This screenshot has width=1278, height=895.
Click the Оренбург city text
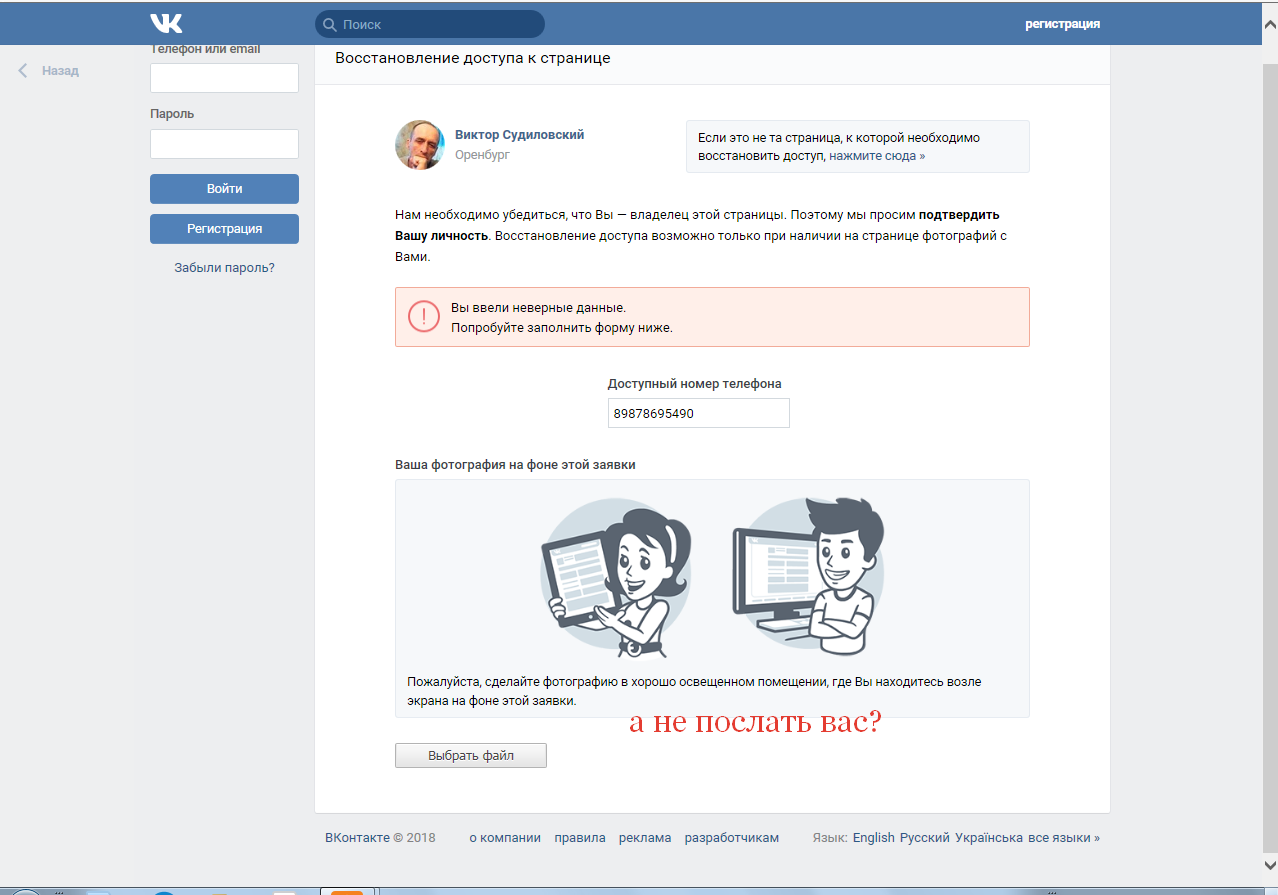482,156
